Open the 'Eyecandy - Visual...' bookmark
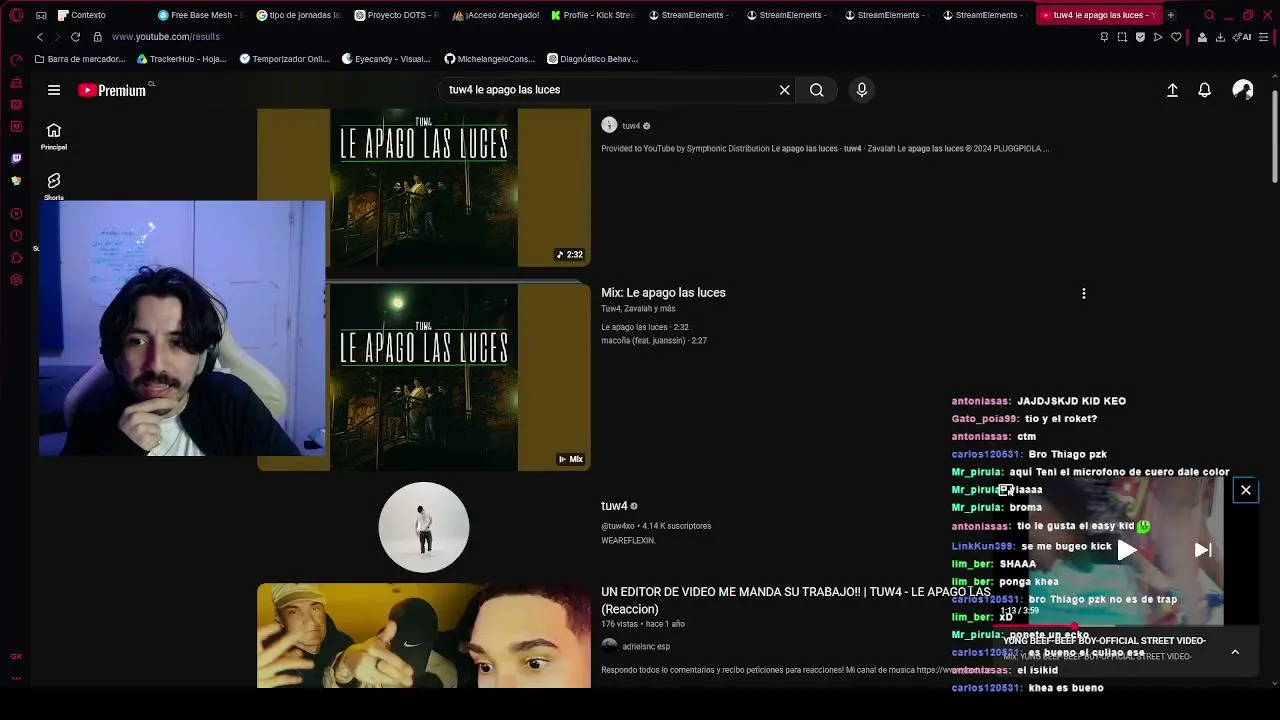 386,59
